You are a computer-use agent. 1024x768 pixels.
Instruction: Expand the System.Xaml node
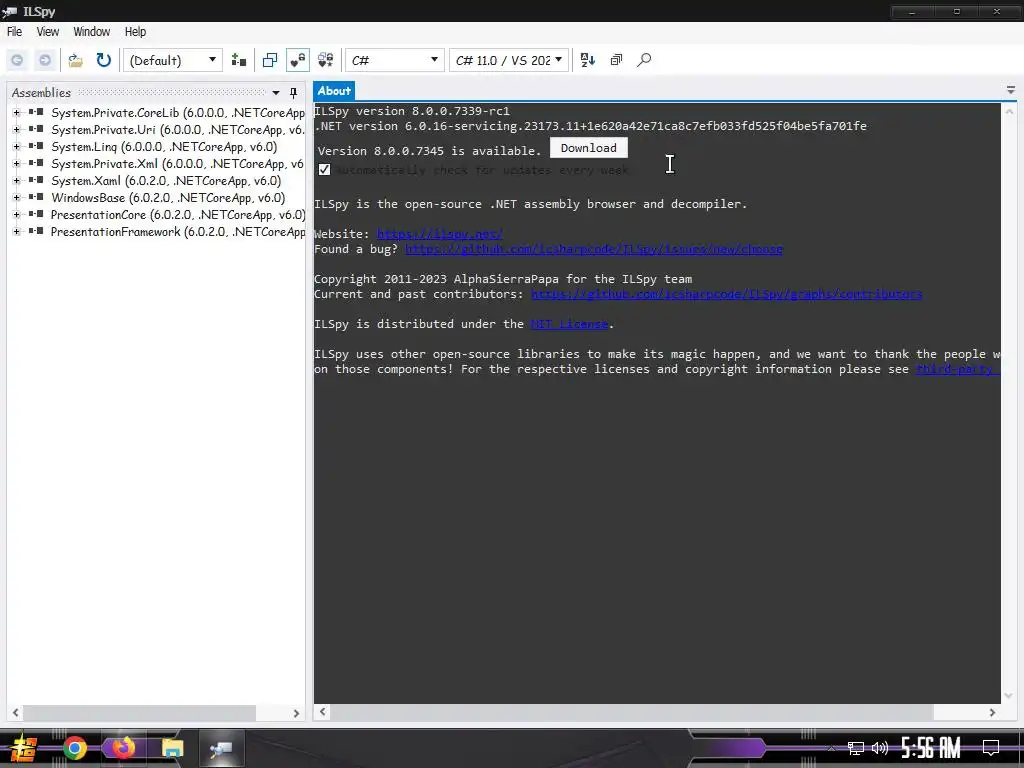(16, 180)
